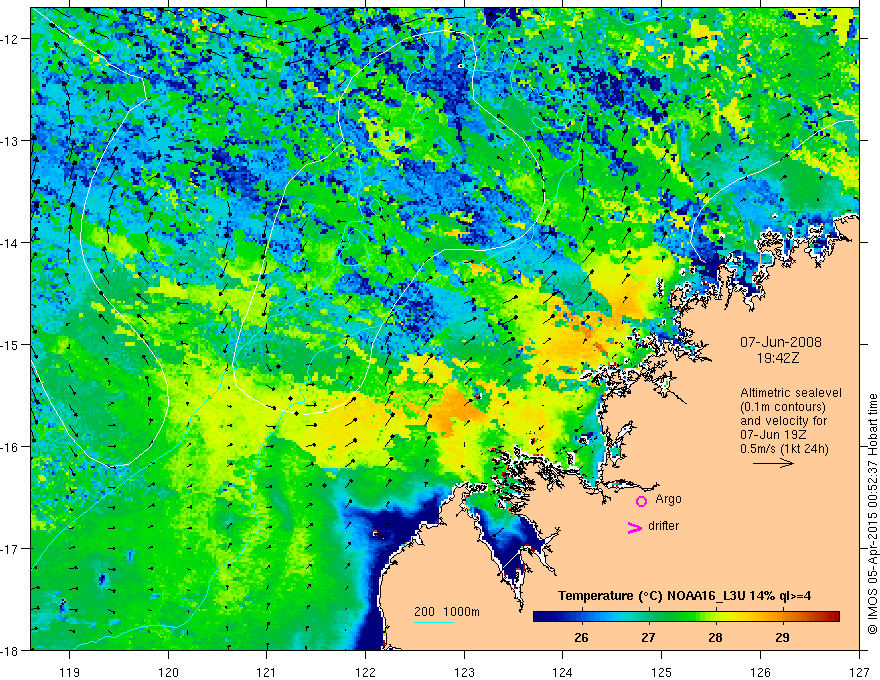880x680 pixels.
Task: Click the 'Argo' legend label
Action: tap(668, 499)
